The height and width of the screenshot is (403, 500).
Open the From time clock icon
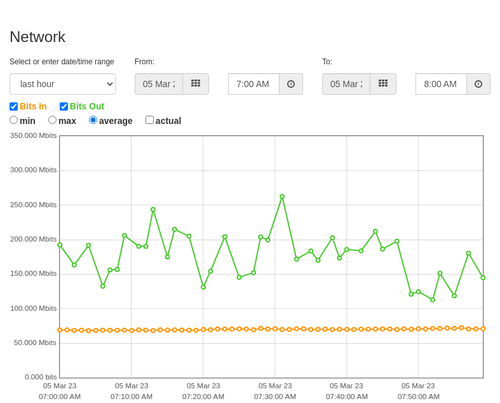(x=291, y=84)
